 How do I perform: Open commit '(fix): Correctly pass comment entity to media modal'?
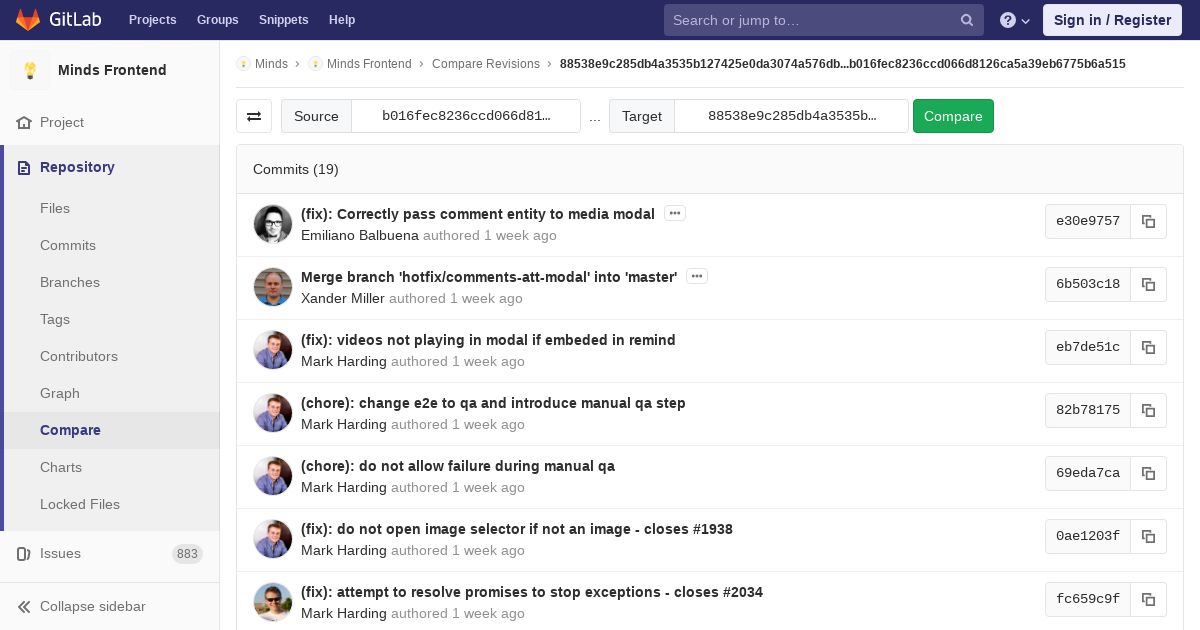[x=478, y=214]
